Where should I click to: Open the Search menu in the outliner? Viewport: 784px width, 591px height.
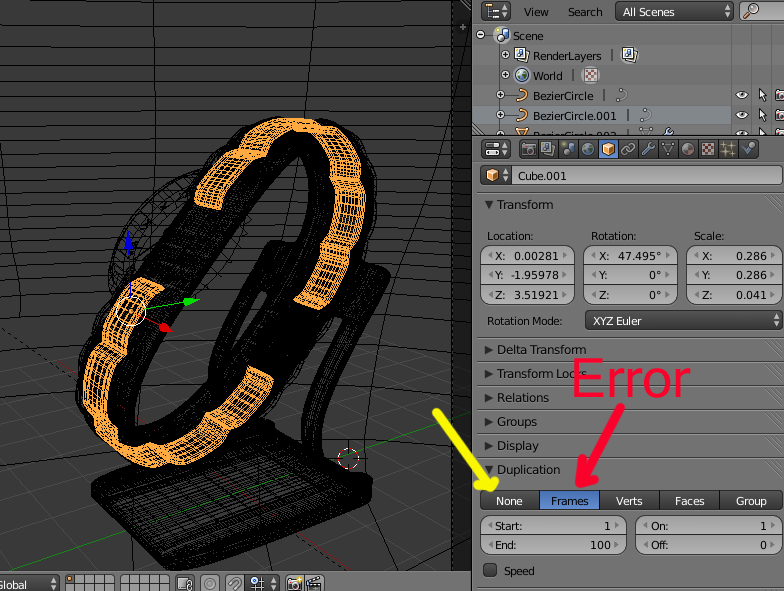tap(585, 12)
